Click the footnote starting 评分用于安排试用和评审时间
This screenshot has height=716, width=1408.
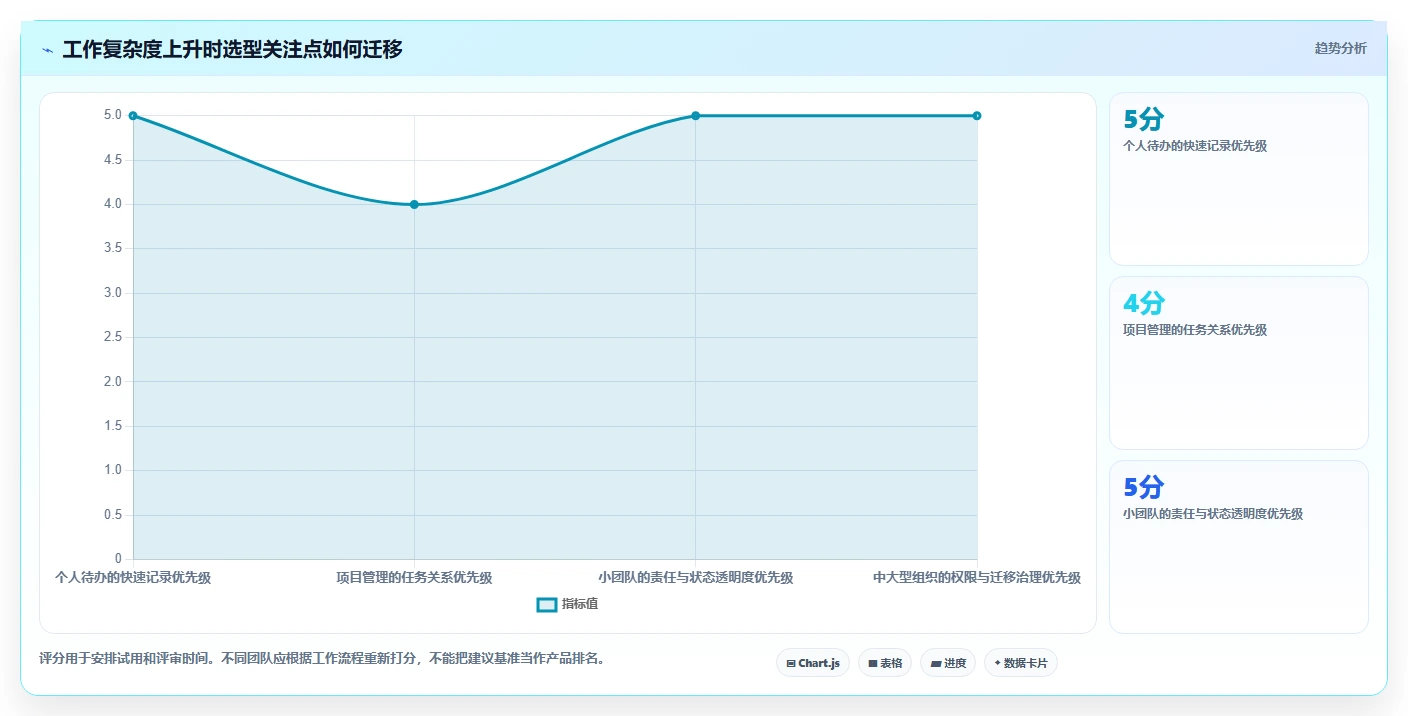click(322, 659)
